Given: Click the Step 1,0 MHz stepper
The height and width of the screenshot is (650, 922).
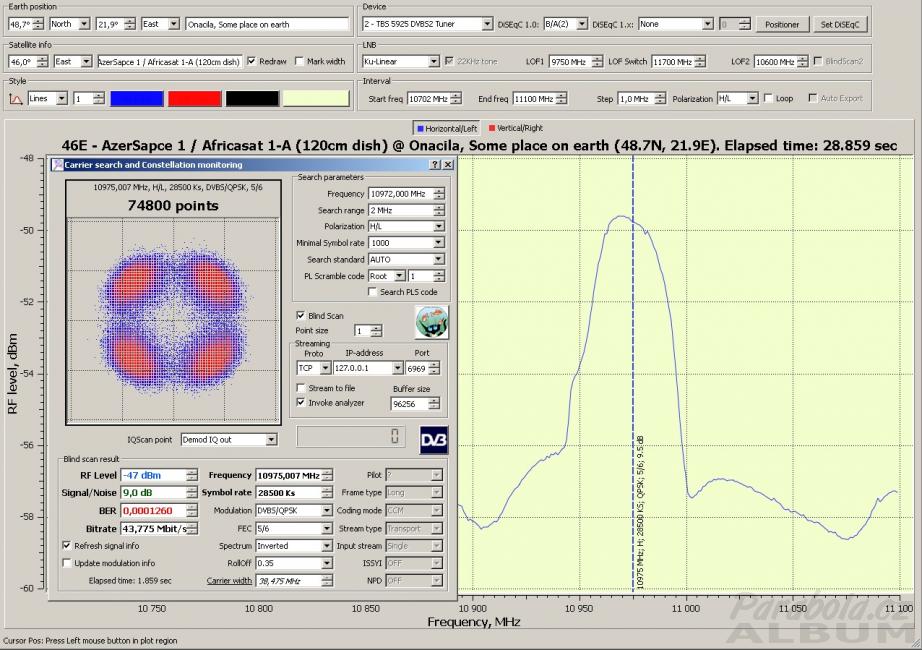Looking at the screenshot, I should [660, 99].
